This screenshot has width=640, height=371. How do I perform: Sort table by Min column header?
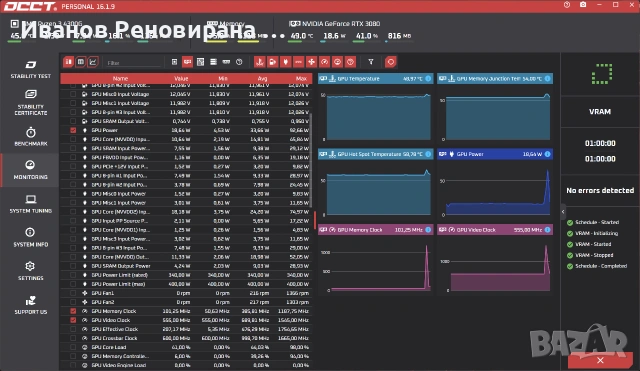(223, 78)
